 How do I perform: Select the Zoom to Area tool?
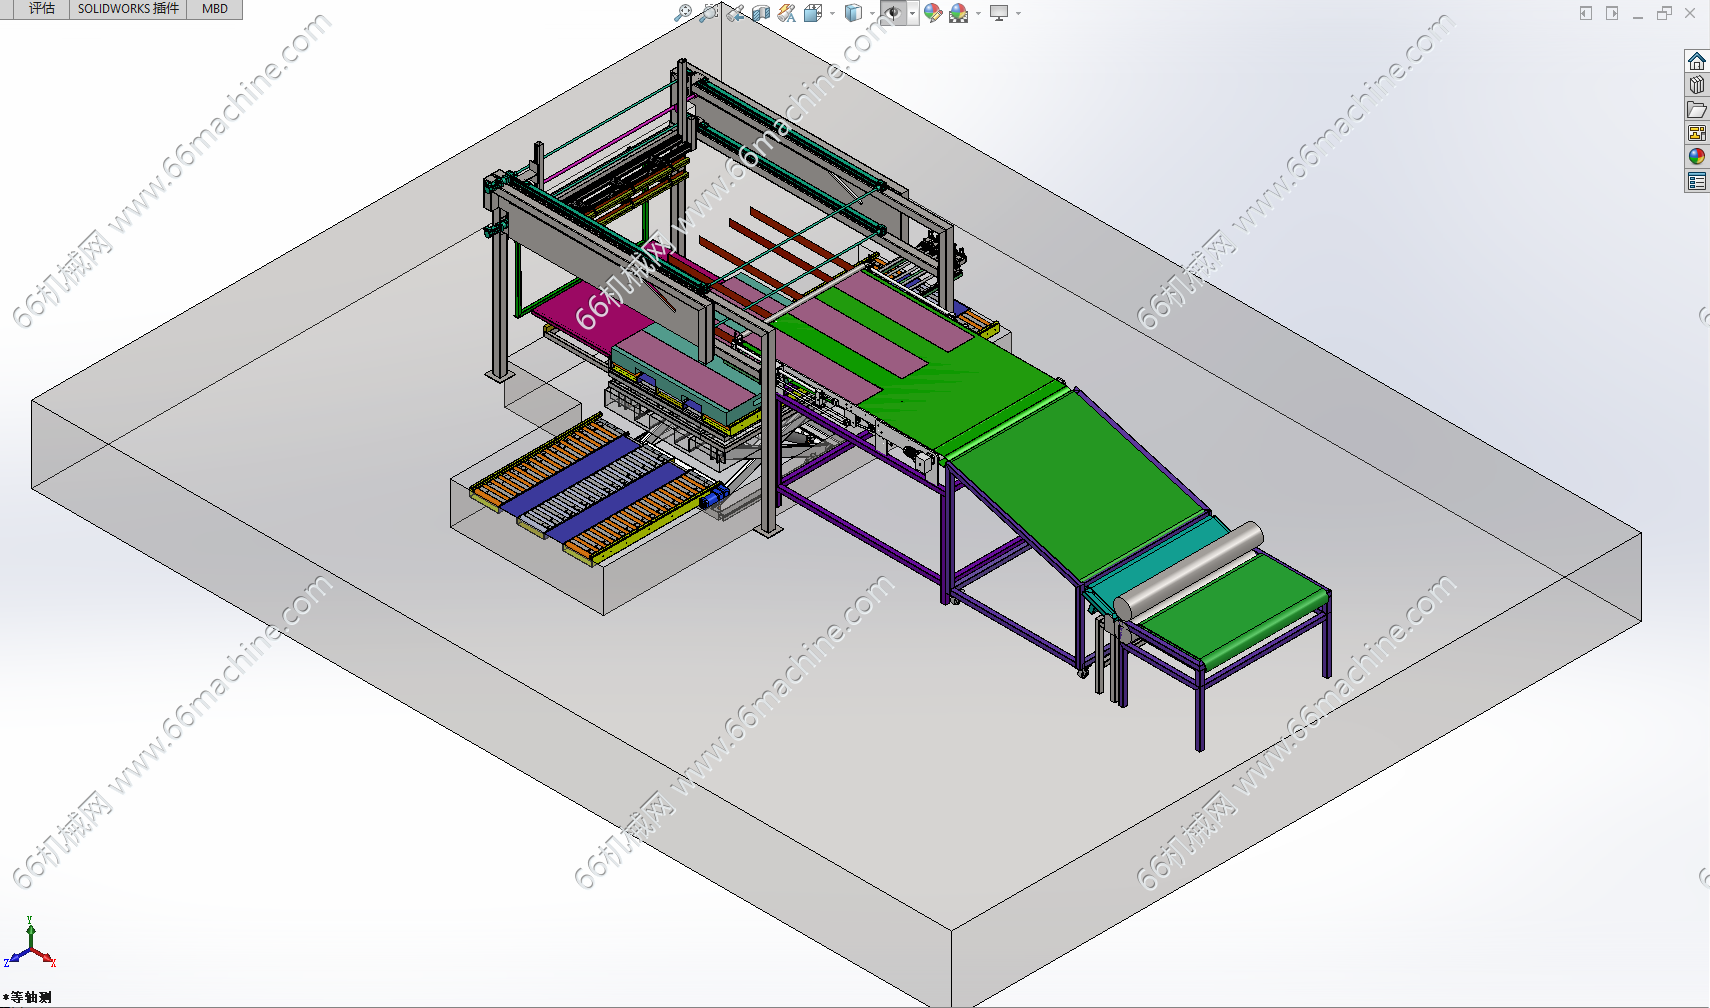(x=708, y=13)
